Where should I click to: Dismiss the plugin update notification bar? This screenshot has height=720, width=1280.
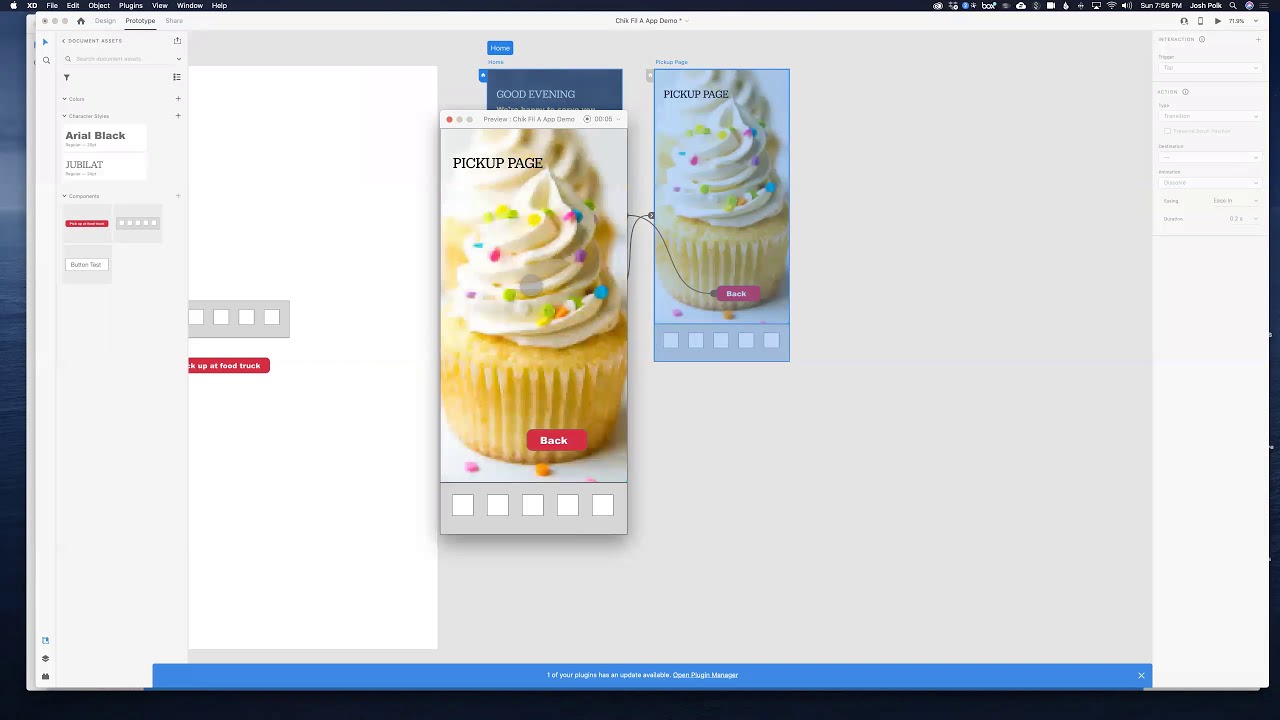coord(1141,675)
